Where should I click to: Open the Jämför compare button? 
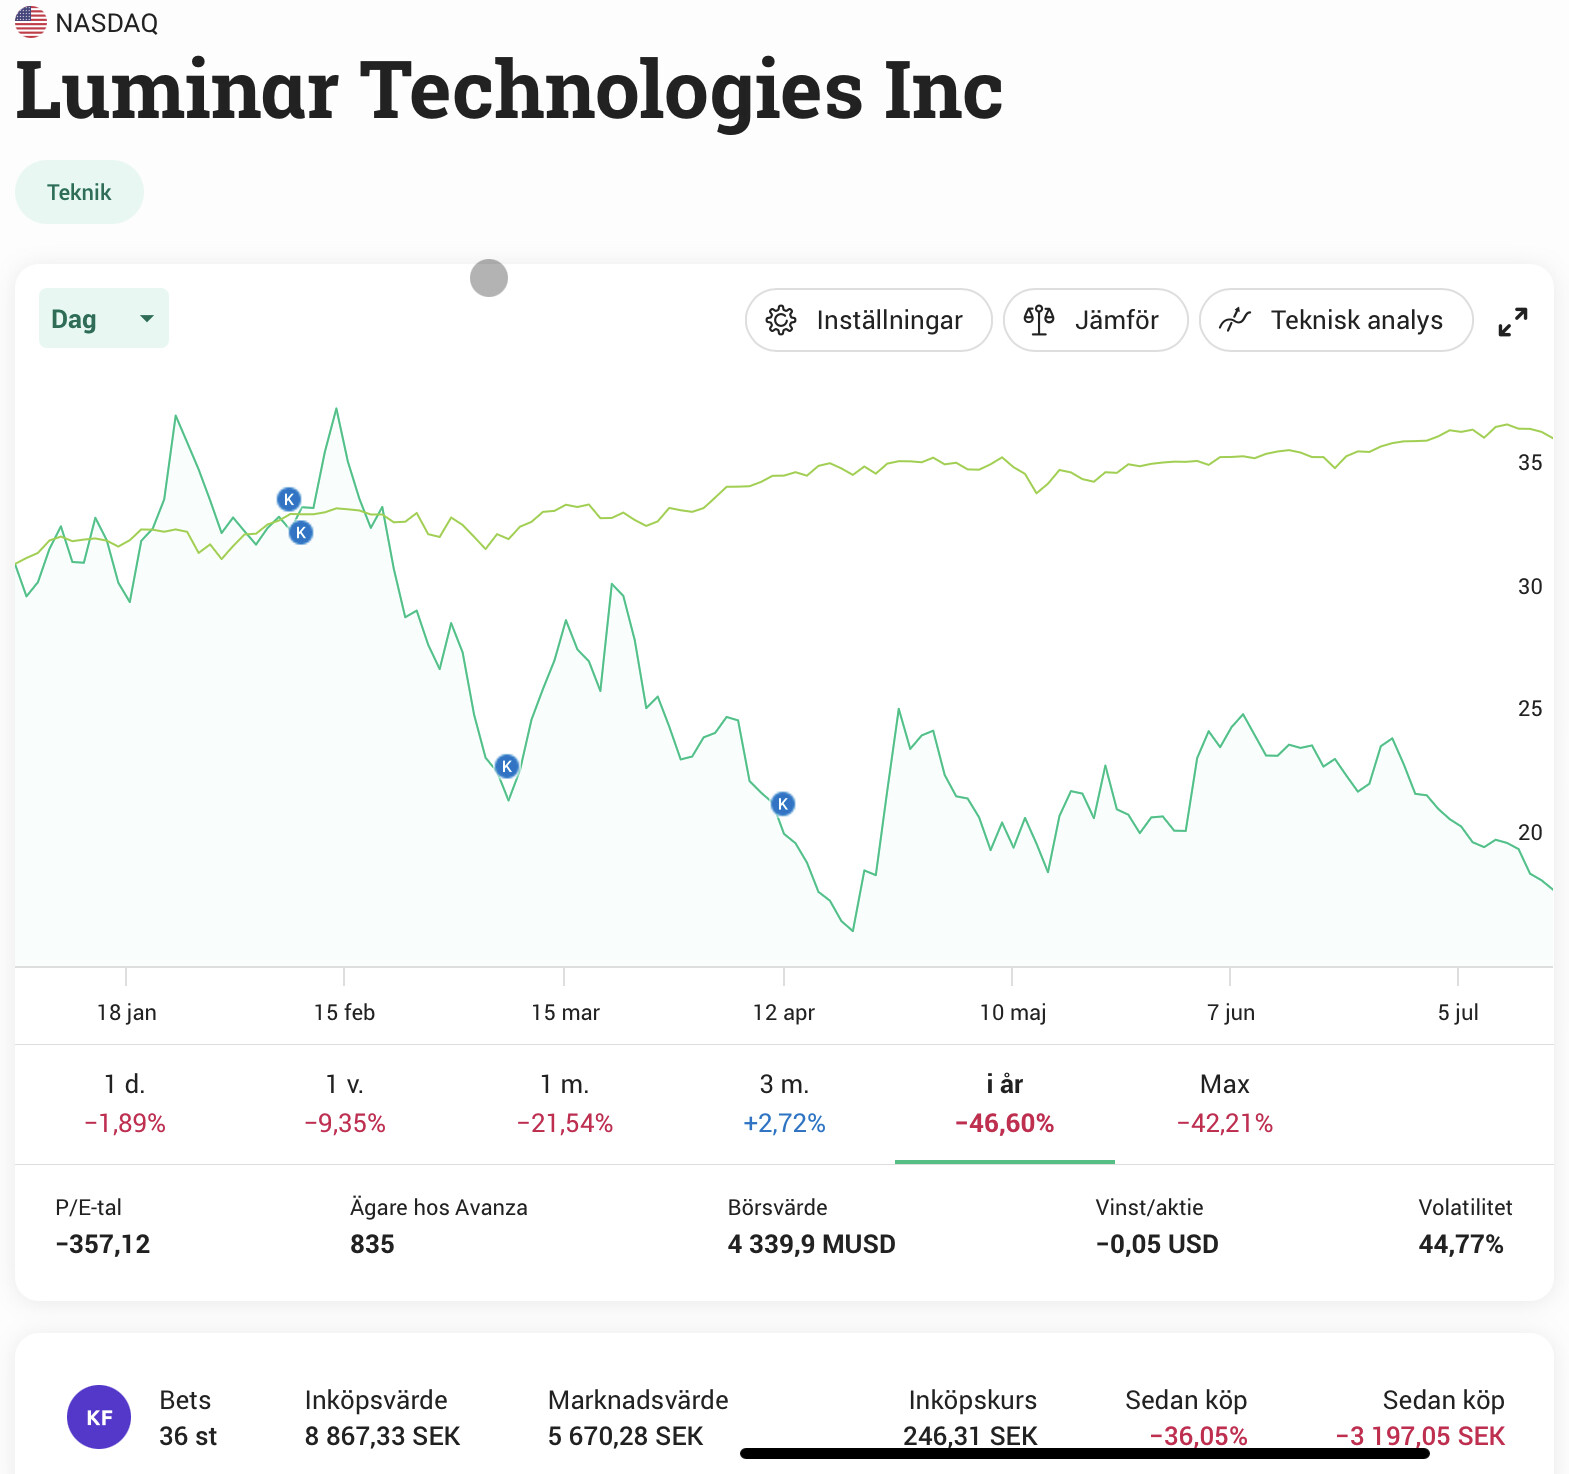[1095, 320]
